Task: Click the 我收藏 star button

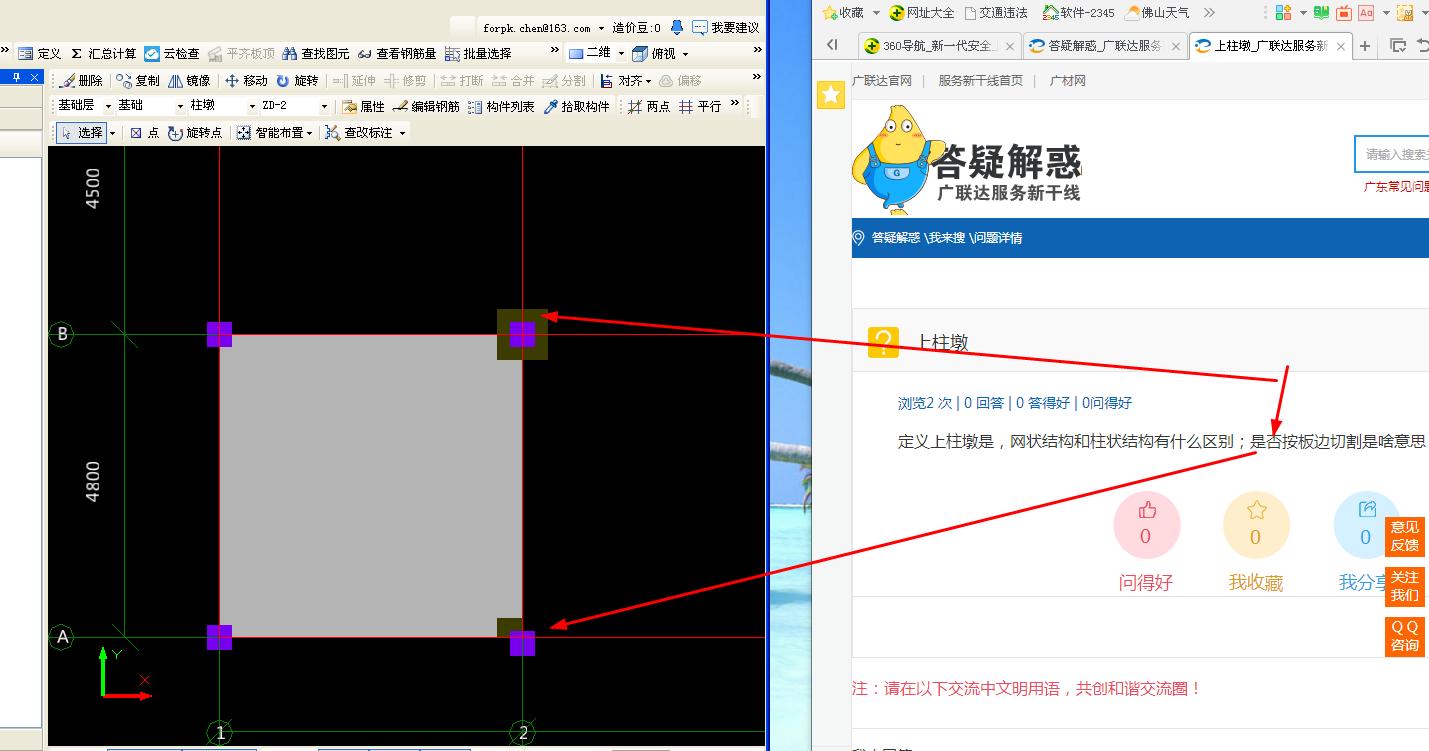Action: [1256, 525]
